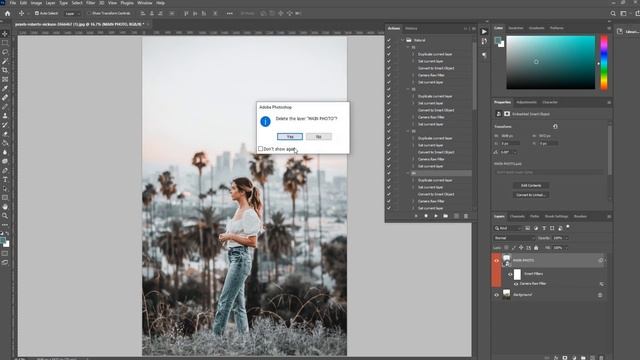This screenshot has width=640, height=360.
Task: Open the Fill value dropdown
Action: click(x=566, y=248)
